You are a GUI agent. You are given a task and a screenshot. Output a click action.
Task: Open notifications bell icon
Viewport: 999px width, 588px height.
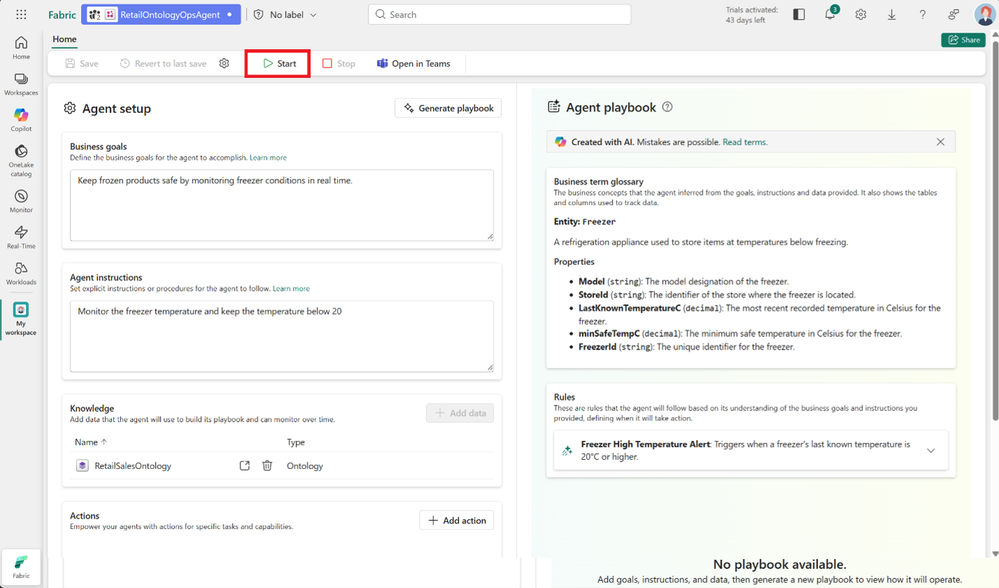[x=830, y=15]
